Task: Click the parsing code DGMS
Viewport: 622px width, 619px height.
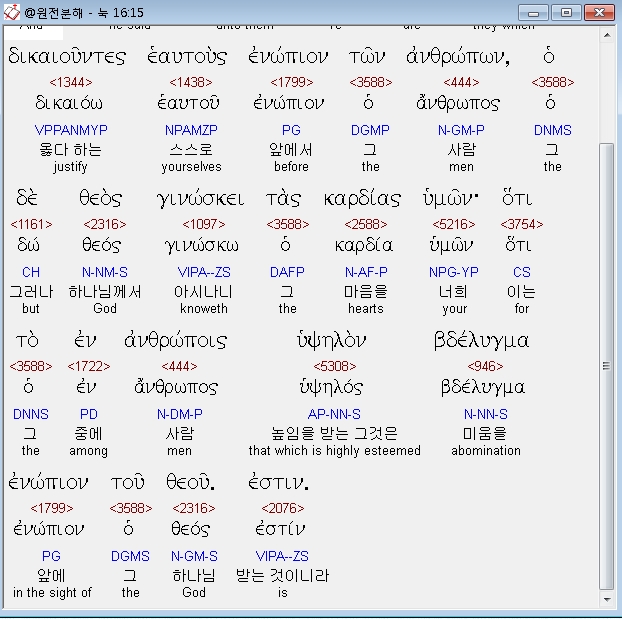Action: 130,556
